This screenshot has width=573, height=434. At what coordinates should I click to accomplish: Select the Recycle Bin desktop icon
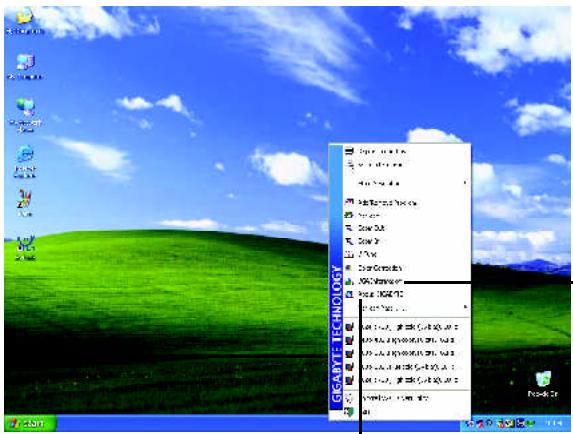coord(543,384)
